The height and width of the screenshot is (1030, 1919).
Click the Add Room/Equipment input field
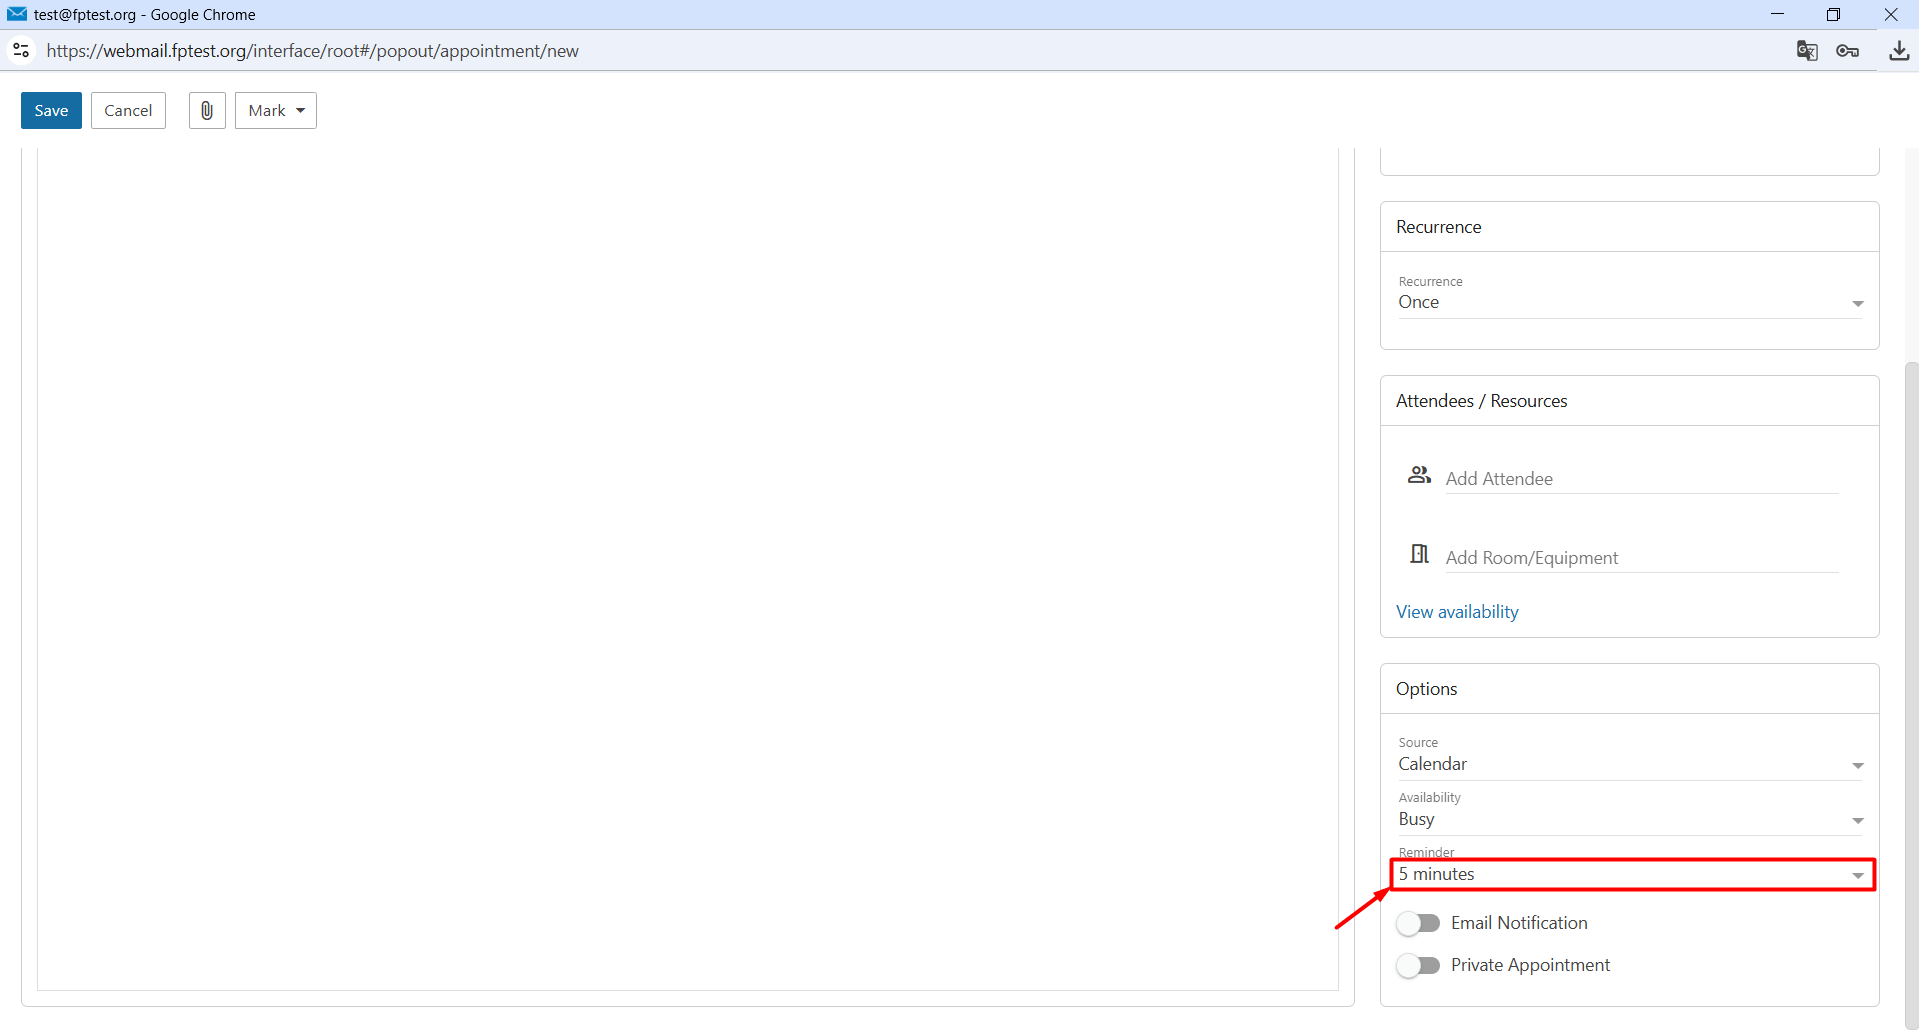click(x=1642, y=558)
